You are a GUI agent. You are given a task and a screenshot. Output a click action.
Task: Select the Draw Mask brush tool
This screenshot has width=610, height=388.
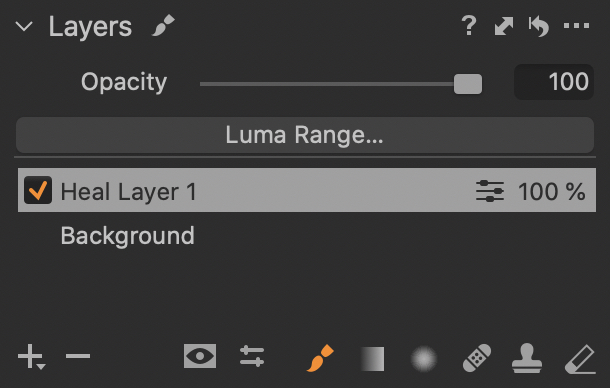320,358
